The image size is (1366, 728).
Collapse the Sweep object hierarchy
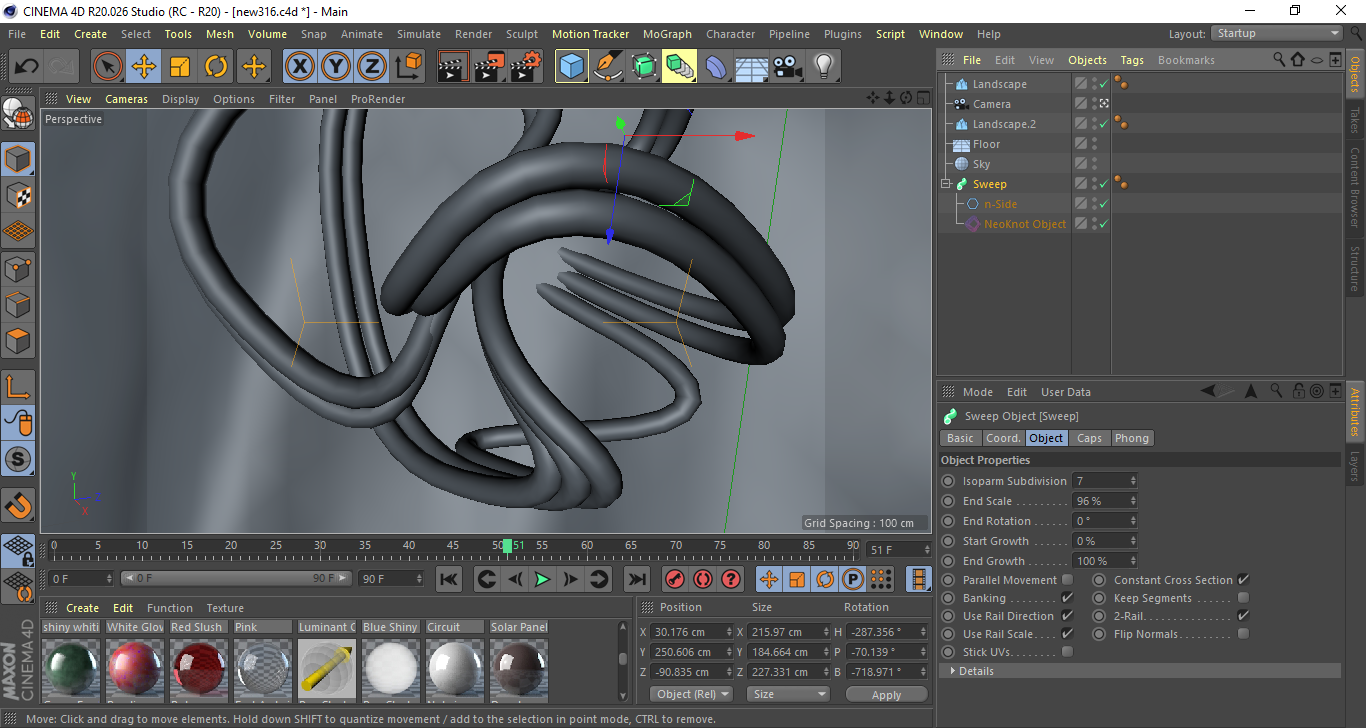(945, 184)
